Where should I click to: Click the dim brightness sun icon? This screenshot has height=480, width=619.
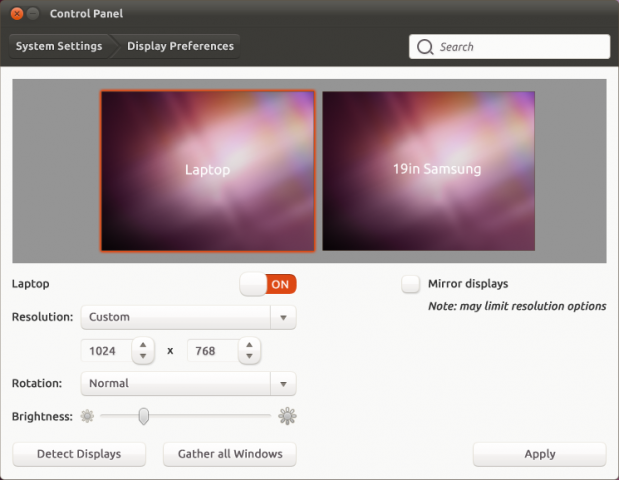pos(87,416)
